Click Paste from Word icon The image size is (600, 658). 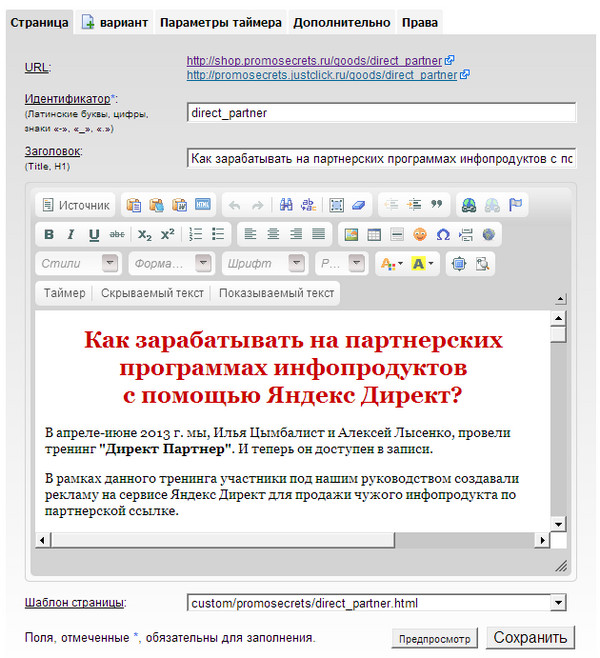pos(180,205)
